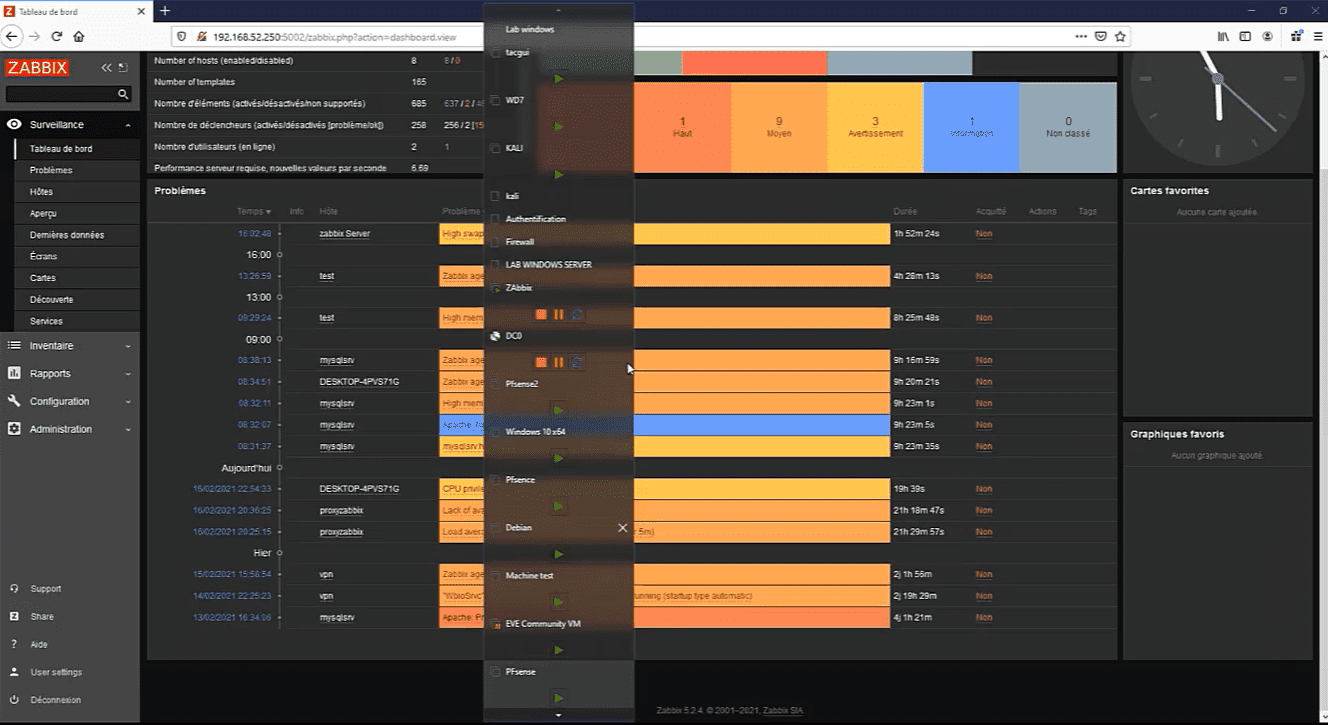Start the Debian virtual machine
This screenshot has width=1328, height=725.
pyautogui.click(x=558, y=554)
